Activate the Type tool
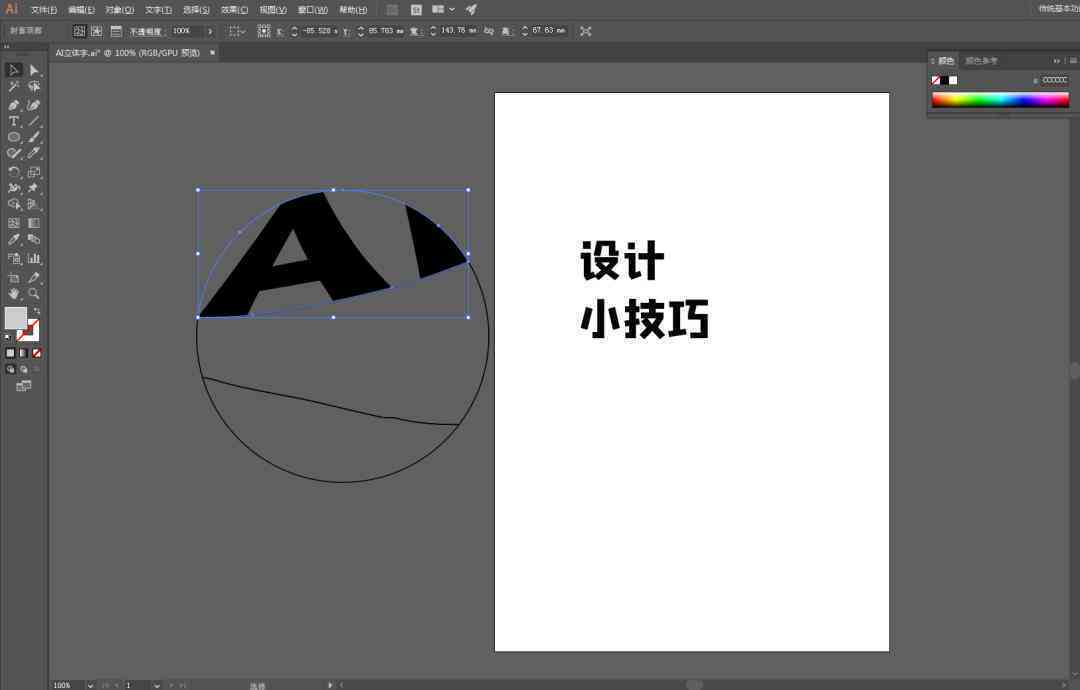 [x=13, y=121]
